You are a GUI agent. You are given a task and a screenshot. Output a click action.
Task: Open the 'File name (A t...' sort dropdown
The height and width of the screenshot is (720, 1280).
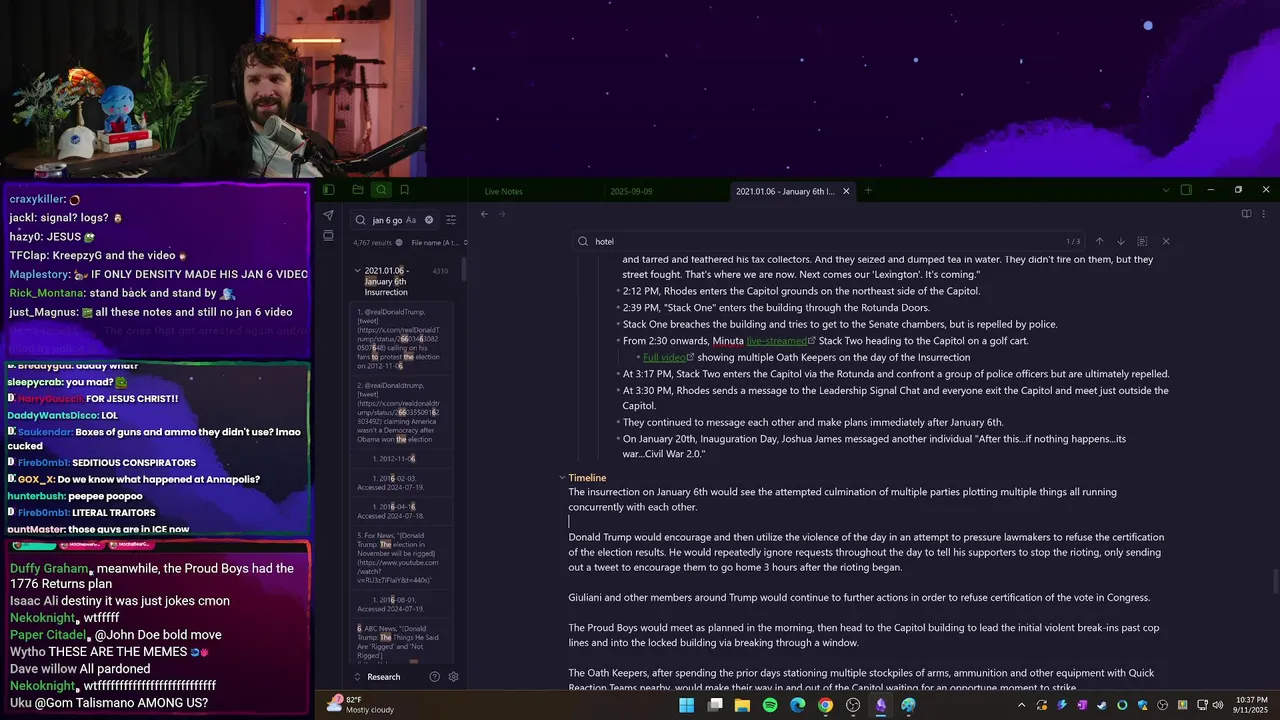coord(439,243)
